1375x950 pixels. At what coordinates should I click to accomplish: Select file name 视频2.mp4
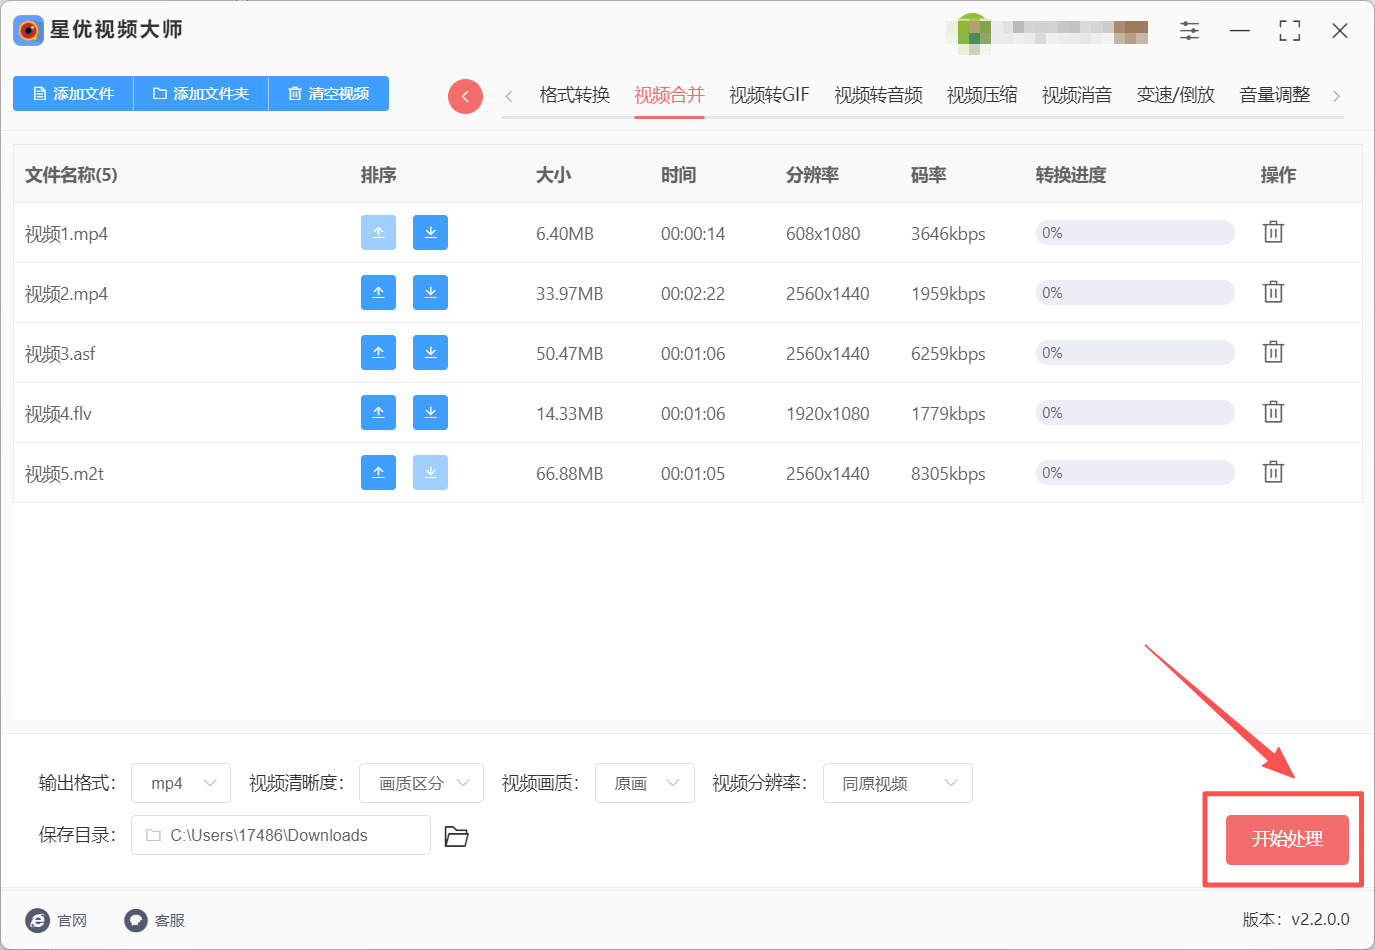(x=66, y=294)
